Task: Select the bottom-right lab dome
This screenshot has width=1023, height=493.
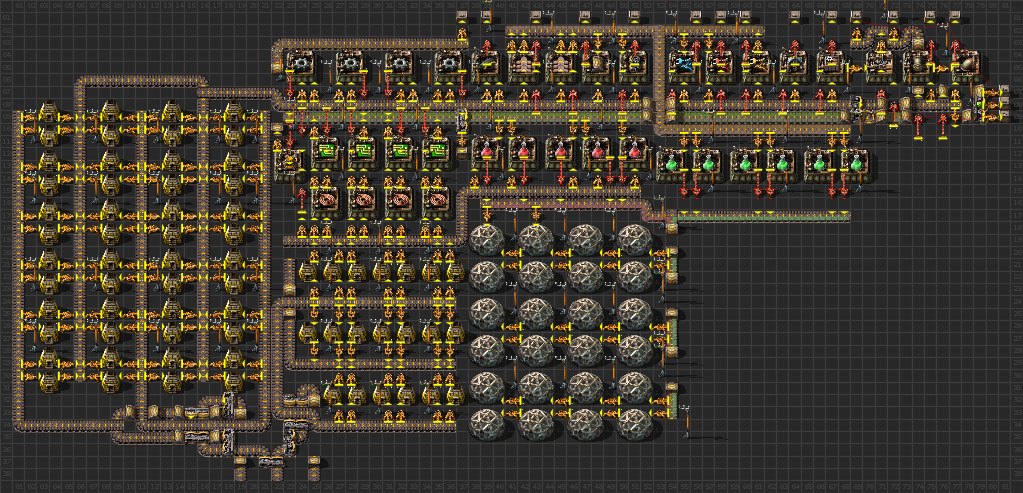Action: click(x=635, y=423)
